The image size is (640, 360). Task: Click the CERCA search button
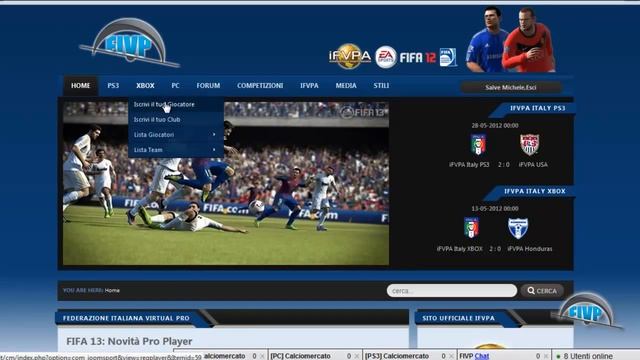[x=542, y=291]
